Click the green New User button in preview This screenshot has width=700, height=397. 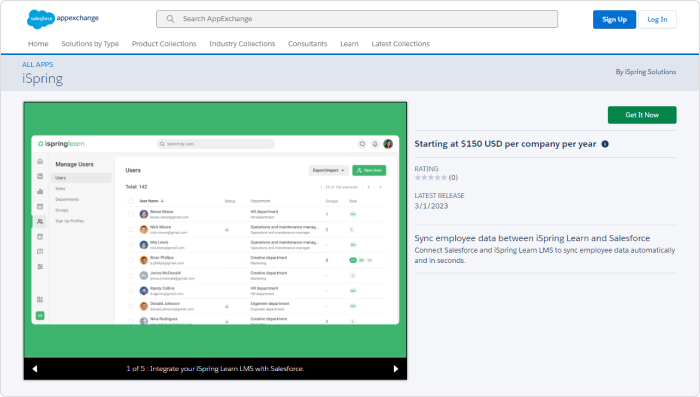coord(369,170)
